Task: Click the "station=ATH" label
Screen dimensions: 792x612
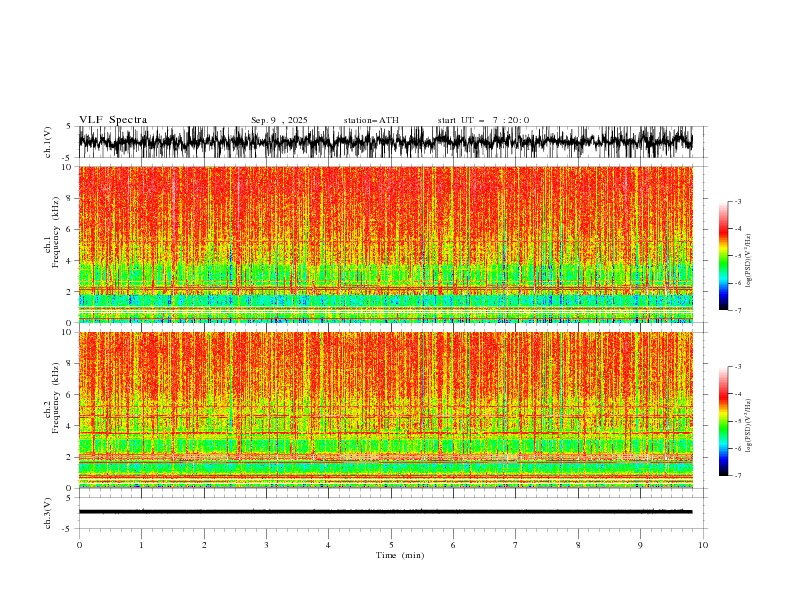Action: click(371, 120)
